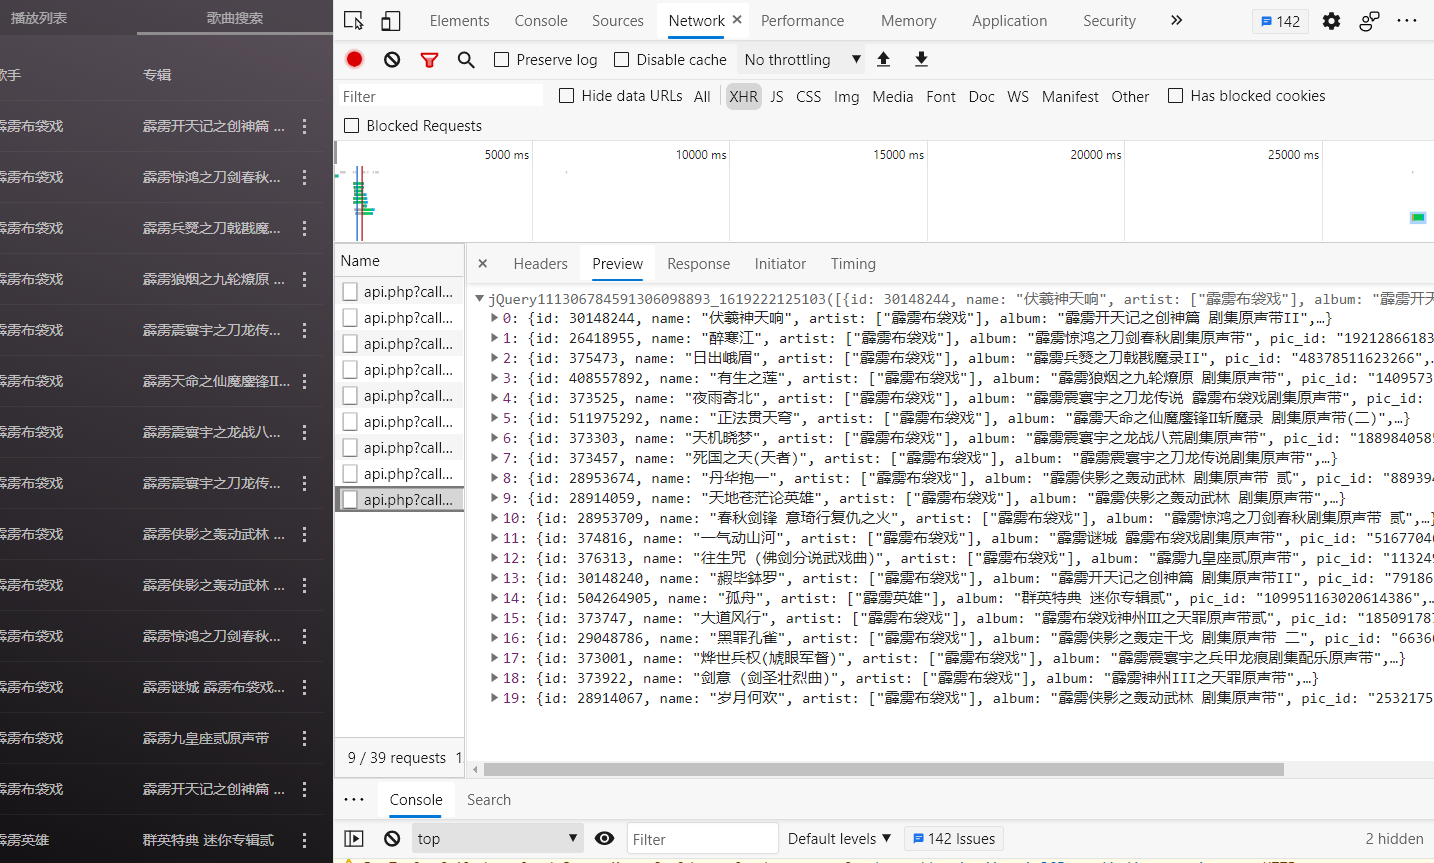Activate the inspect element picker icon

click(x=354, y=20)
